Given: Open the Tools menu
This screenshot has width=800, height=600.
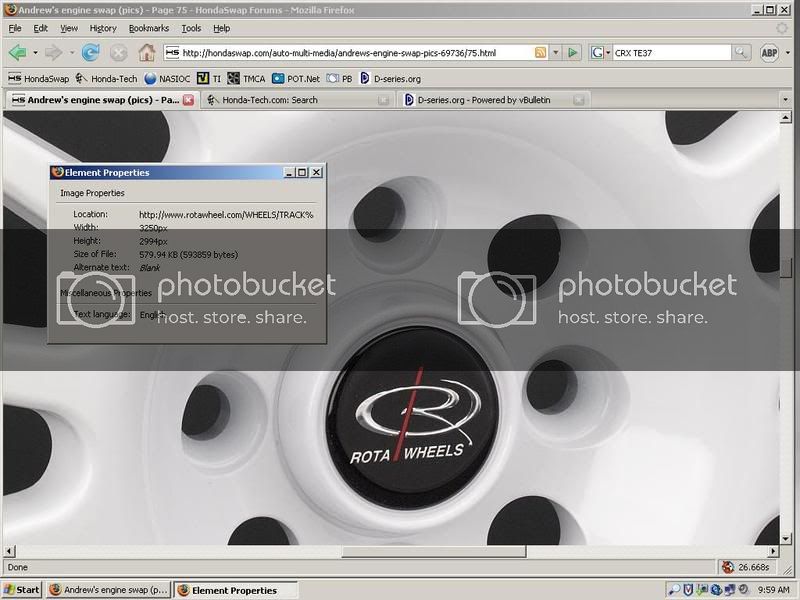Looking at the screenshot, I should pos(191,28).
